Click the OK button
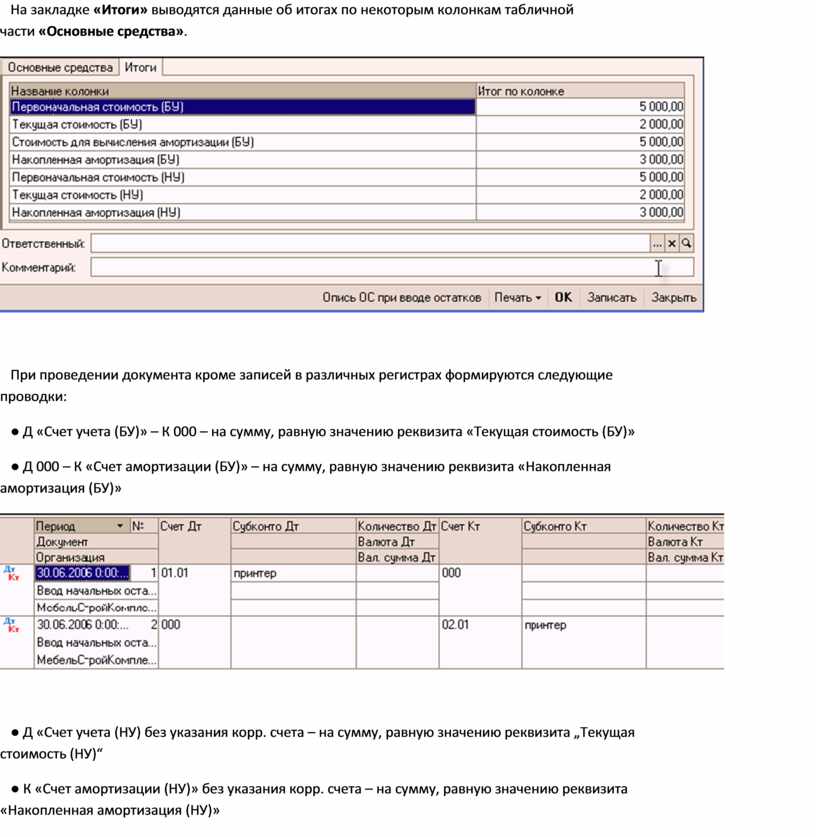 tap(563, 297)
